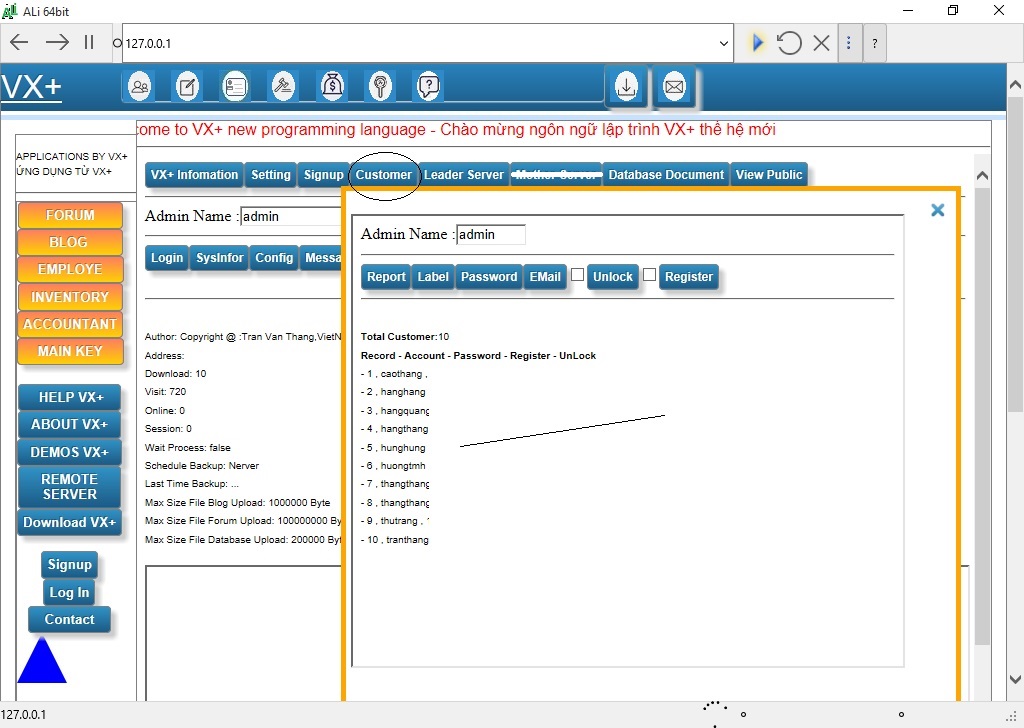Switch to the Setting tab
Image resolution: width=1024 pixels, height=728 pixels.
click(270, 174)
